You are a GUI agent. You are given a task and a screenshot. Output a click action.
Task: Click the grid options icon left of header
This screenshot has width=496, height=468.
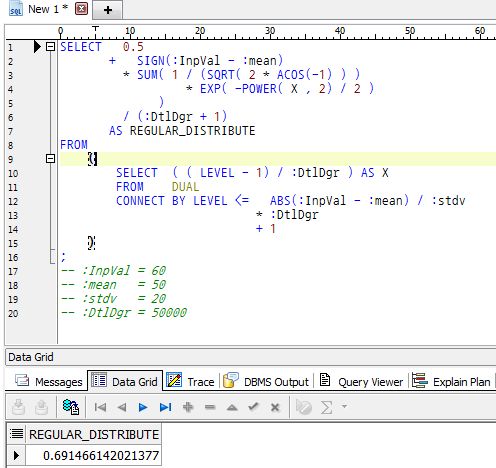click(x=16, y=434)
